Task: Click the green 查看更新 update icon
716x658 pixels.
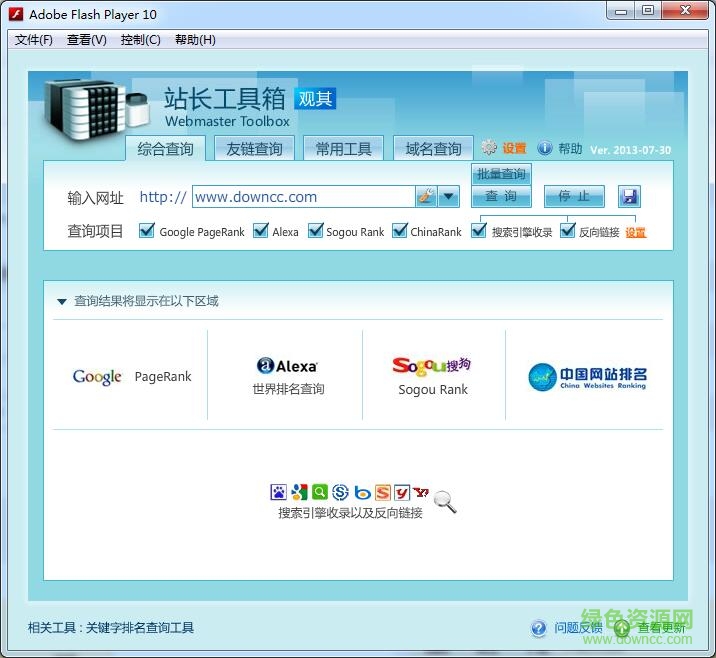Action: pos(622,628)
